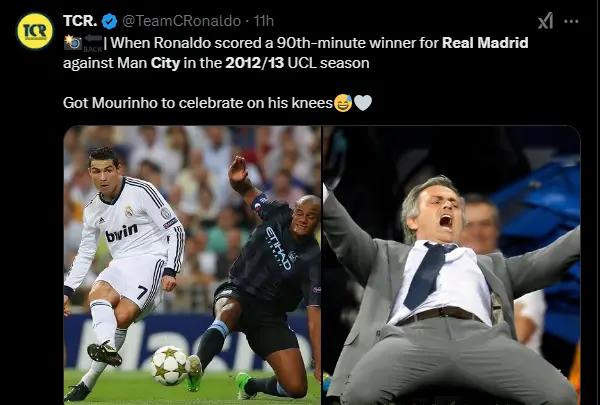Click the bold City word
This screenshot has height=405, width=600.
point(165,64)
